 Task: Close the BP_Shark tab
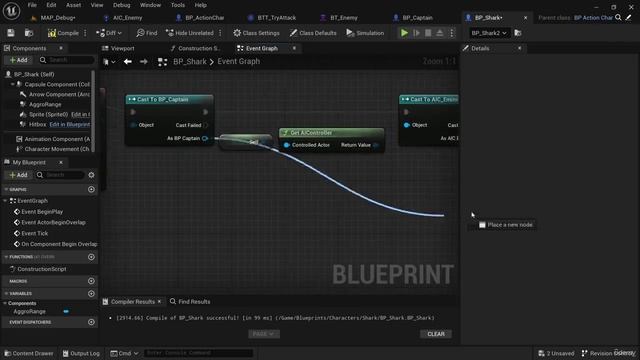click(525, 18)
